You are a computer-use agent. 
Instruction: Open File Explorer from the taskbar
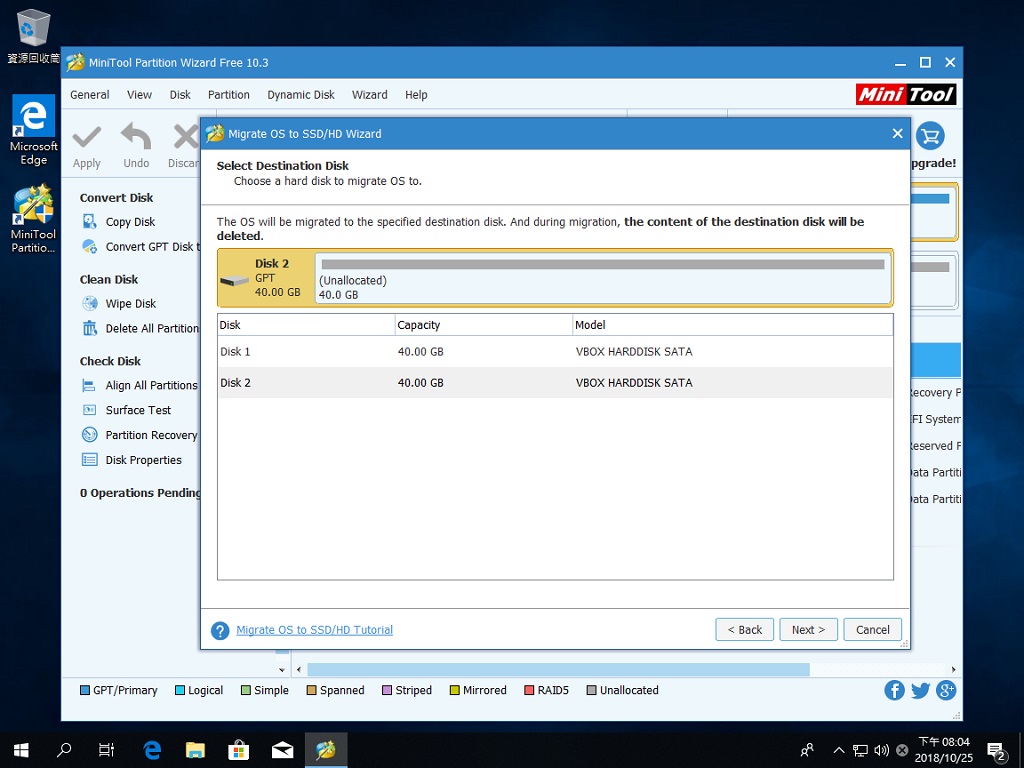point(195,750)
